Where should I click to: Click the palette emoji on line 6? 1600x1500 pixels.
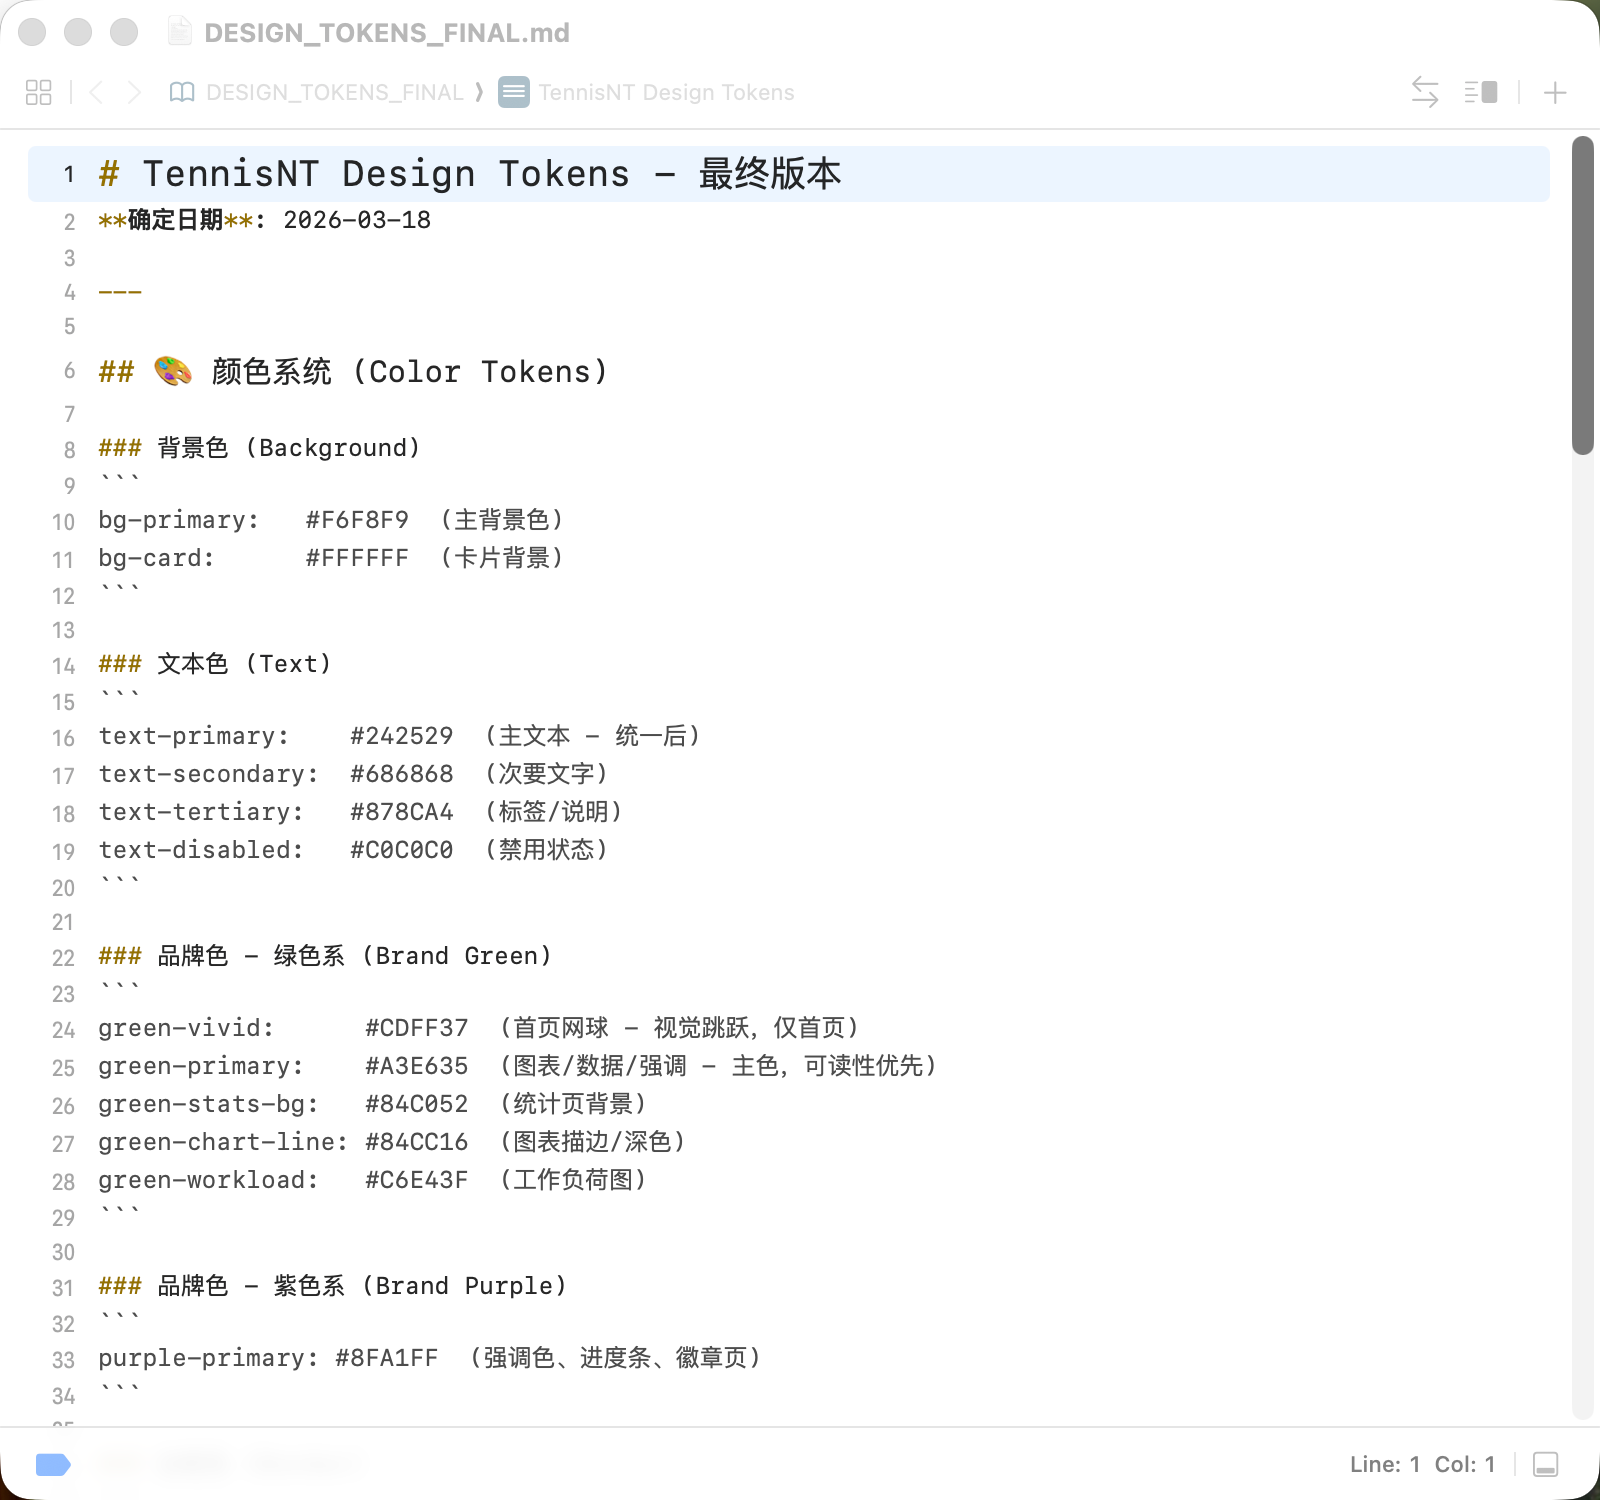tap(173, 371)
